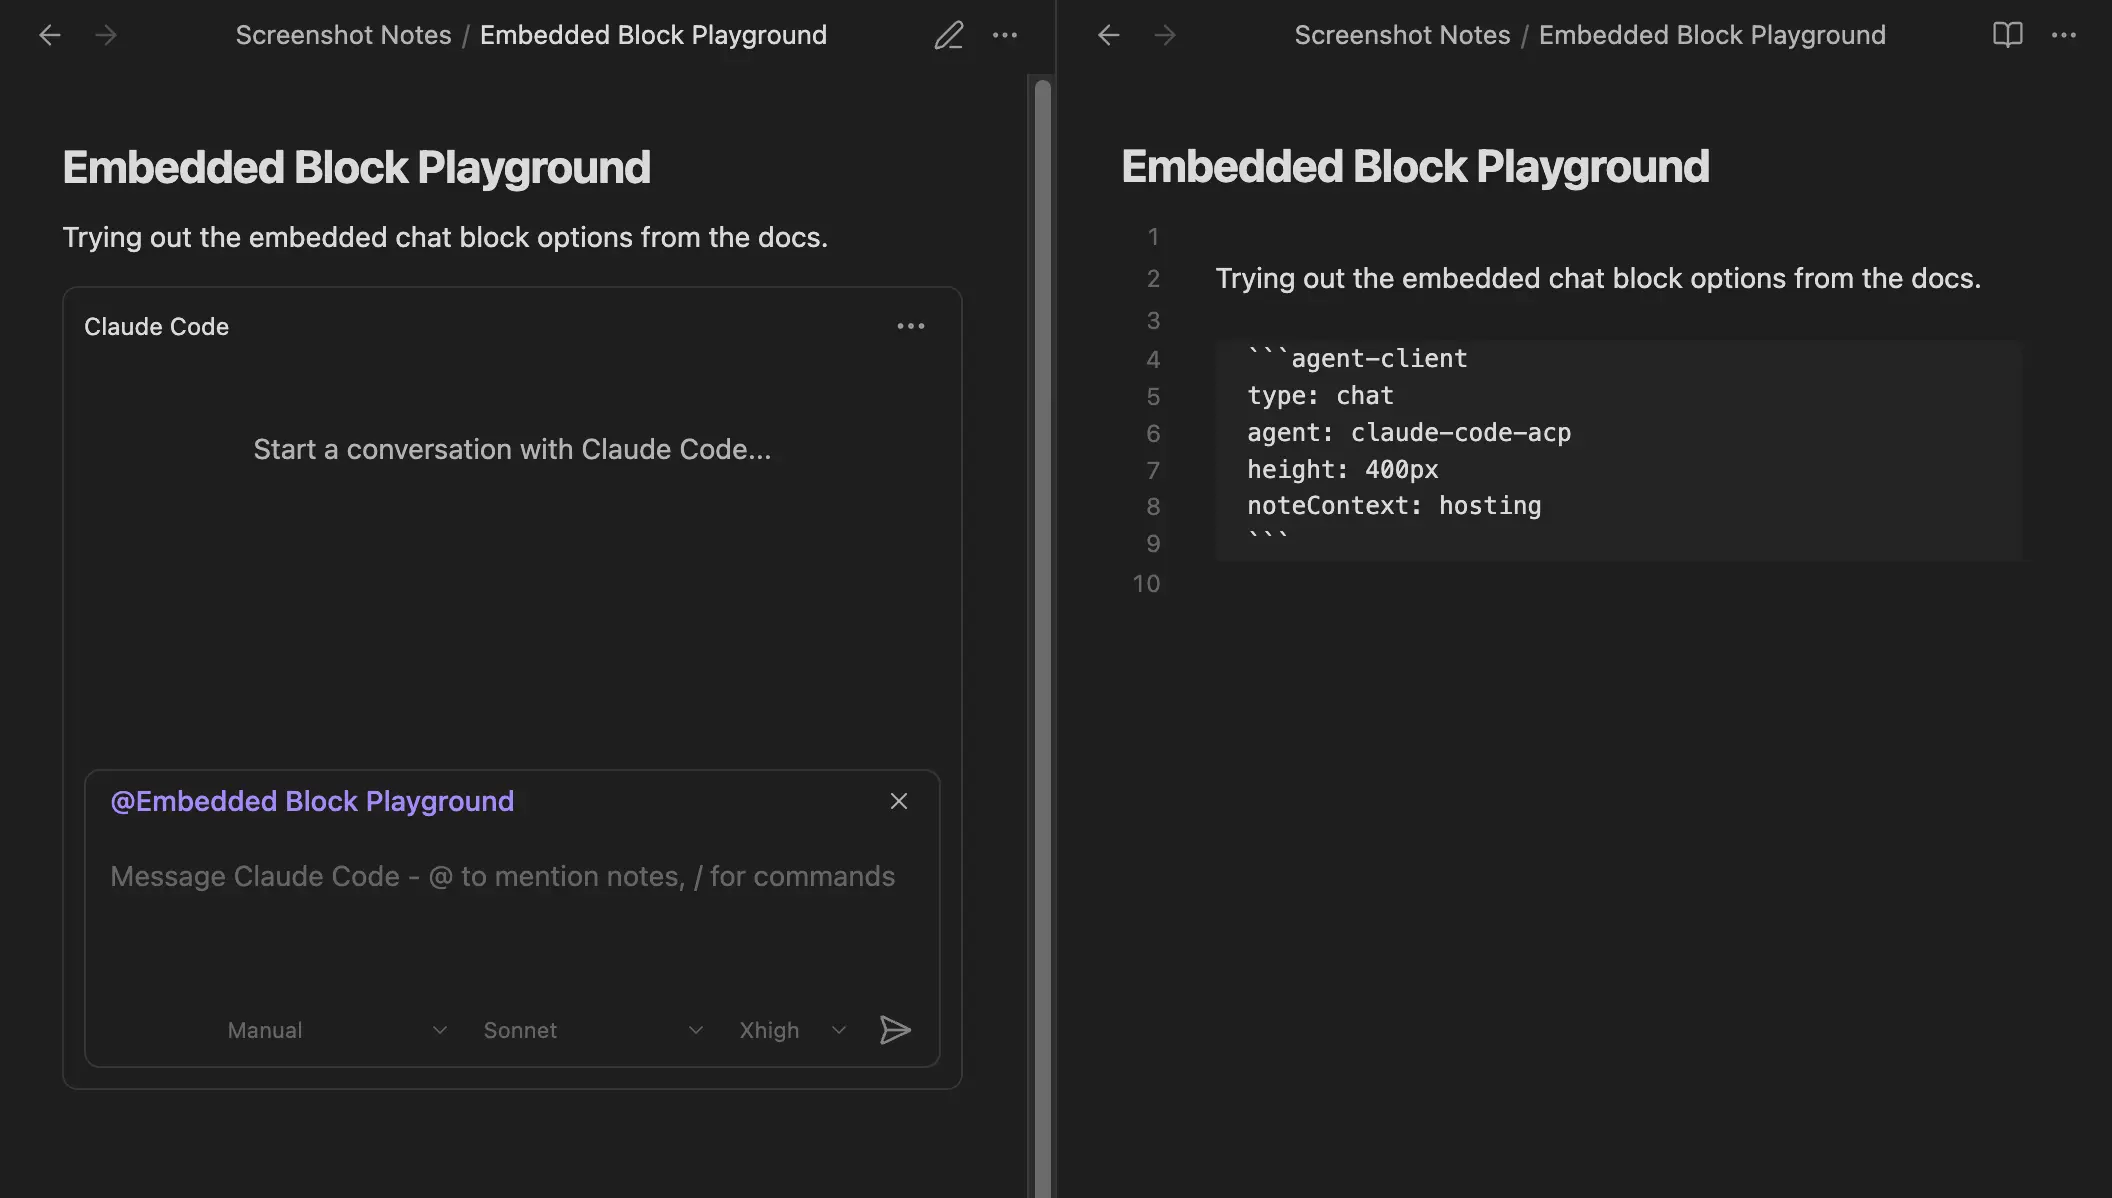
Task: Send message with paper plane icon
Action: [895, 1030]
